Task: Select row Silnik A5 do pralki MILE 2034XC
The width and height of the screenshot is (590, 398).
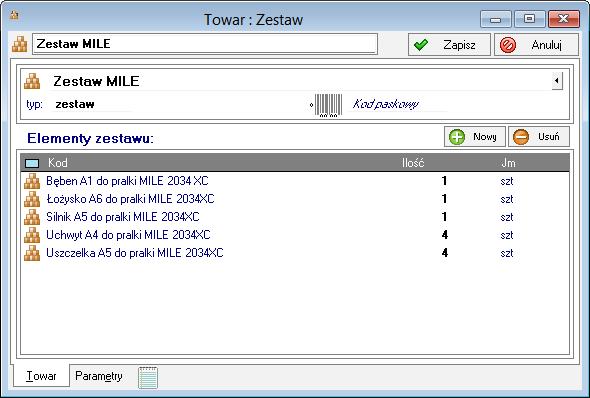Action: click(x=295, y=217)
